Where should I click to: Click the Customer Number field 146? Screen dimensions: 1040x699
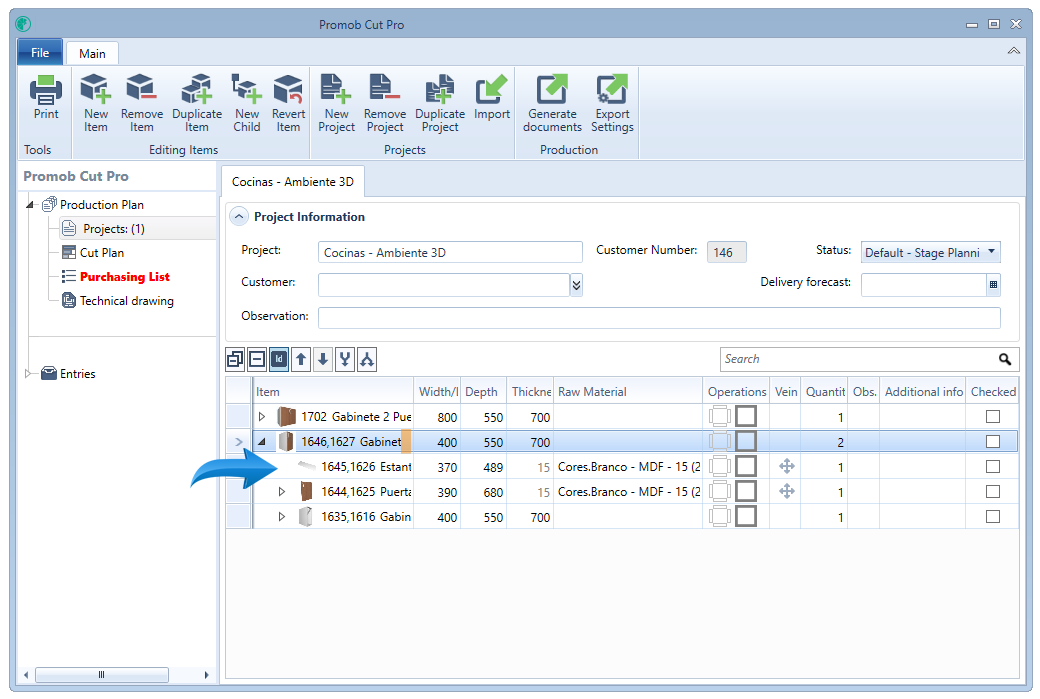click(726, 252)
